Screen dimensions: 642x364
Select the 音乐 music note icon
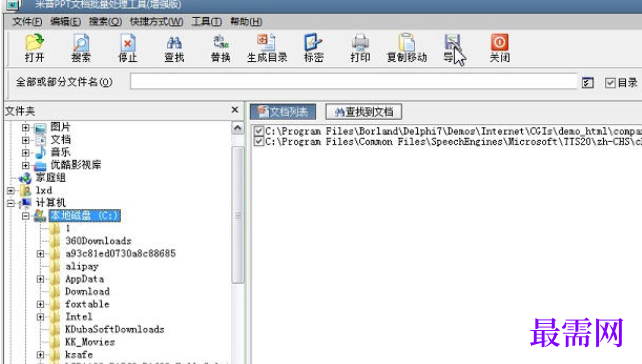41,153
